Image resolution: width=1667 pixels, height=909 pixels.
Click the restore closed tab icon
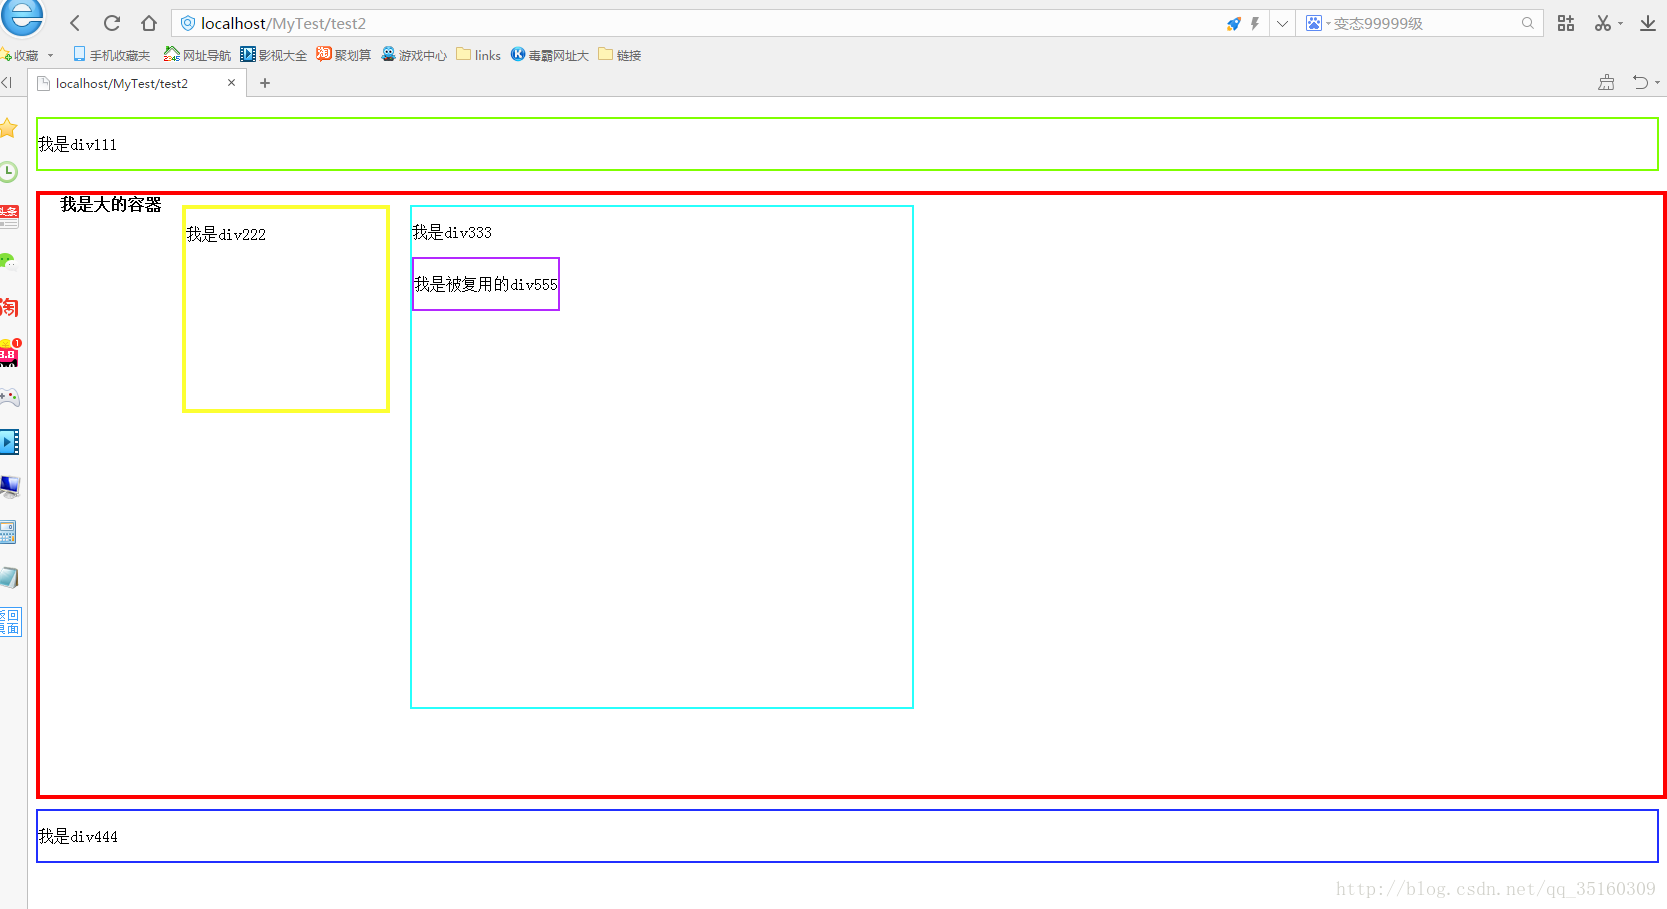pyautogui.click(x=1640, y=83)
